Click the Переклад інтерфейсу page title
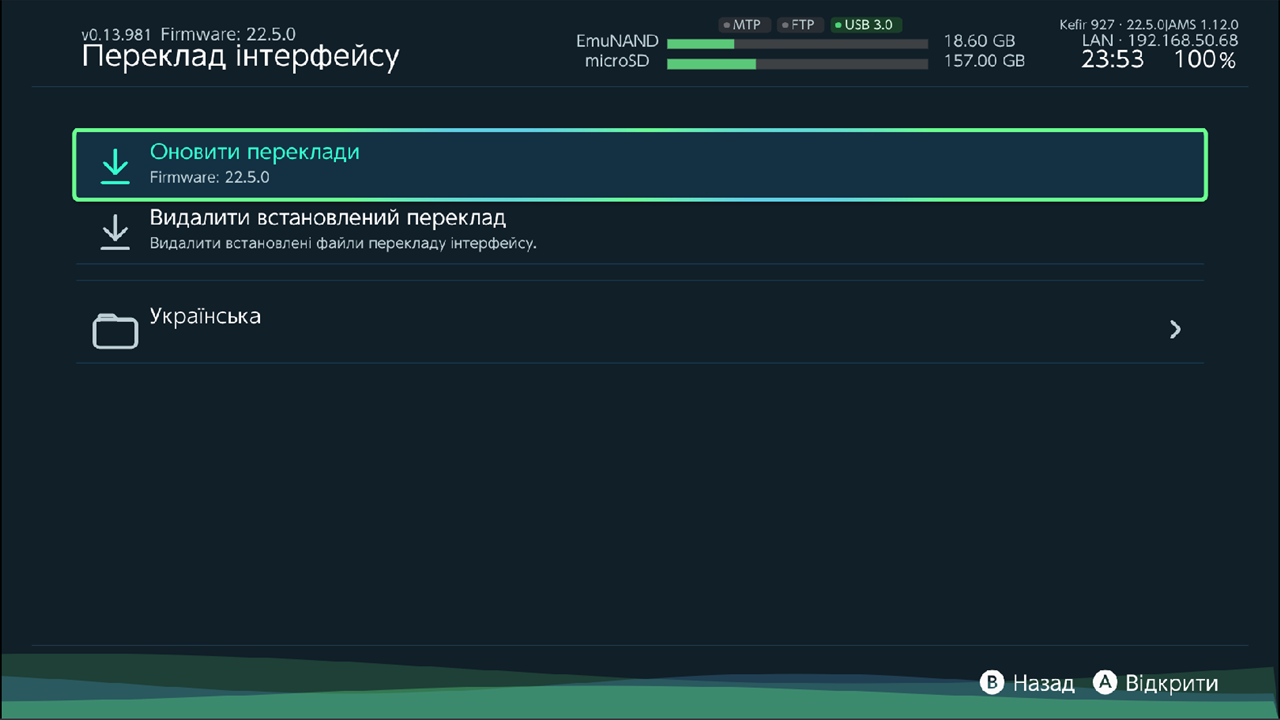1280x720 pixels. (240, 56)
